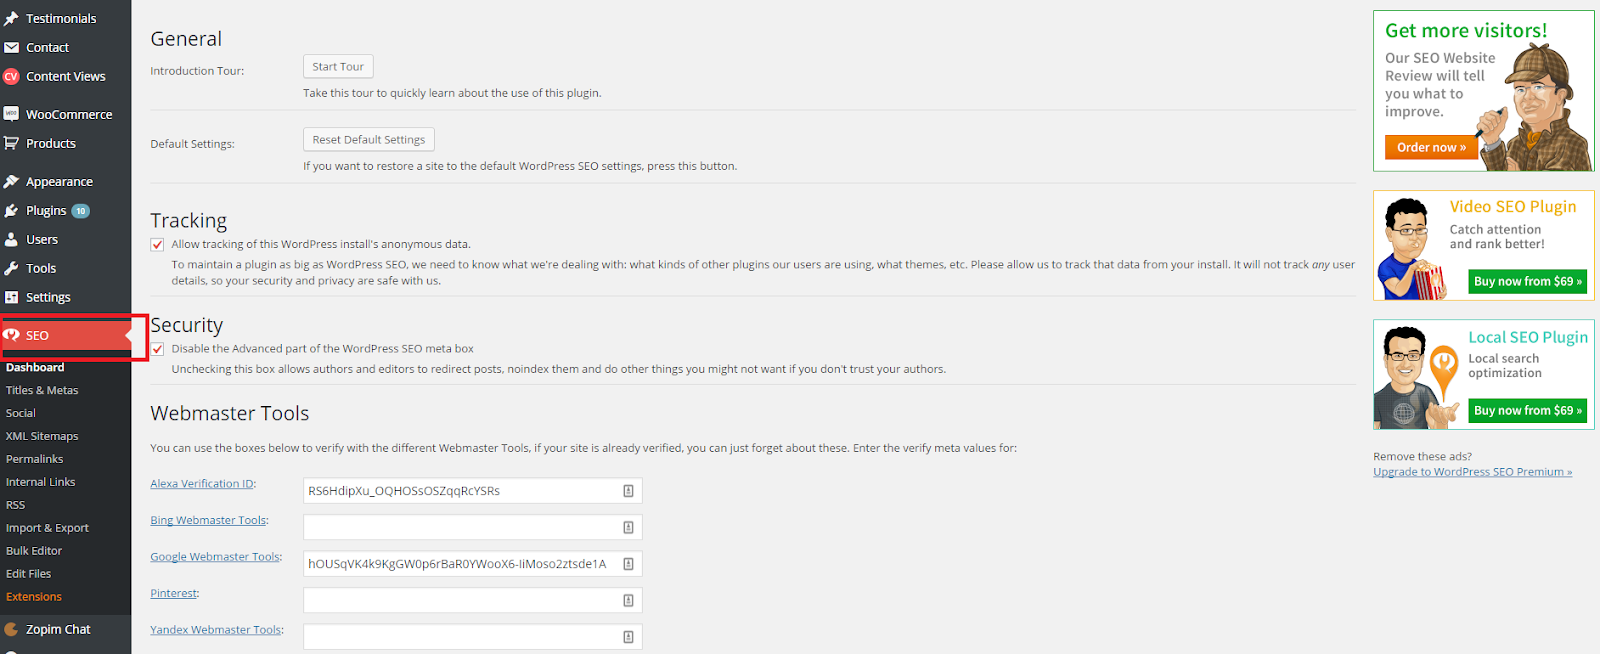Open Bing Webmaster Tools link

[x=208, y=520]
